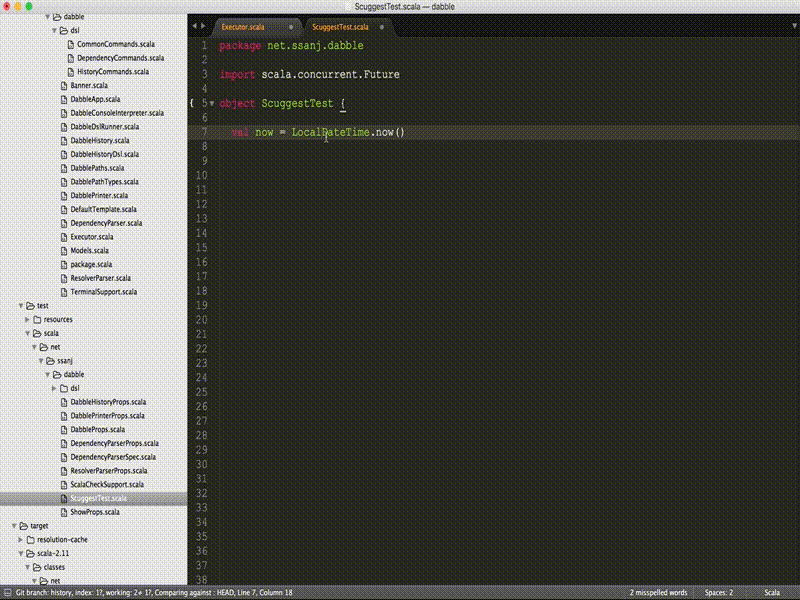Place cursor on ScuggestTest object name
Image resolution: width=800 pixels, height=600 pixels.
[297, 104]
